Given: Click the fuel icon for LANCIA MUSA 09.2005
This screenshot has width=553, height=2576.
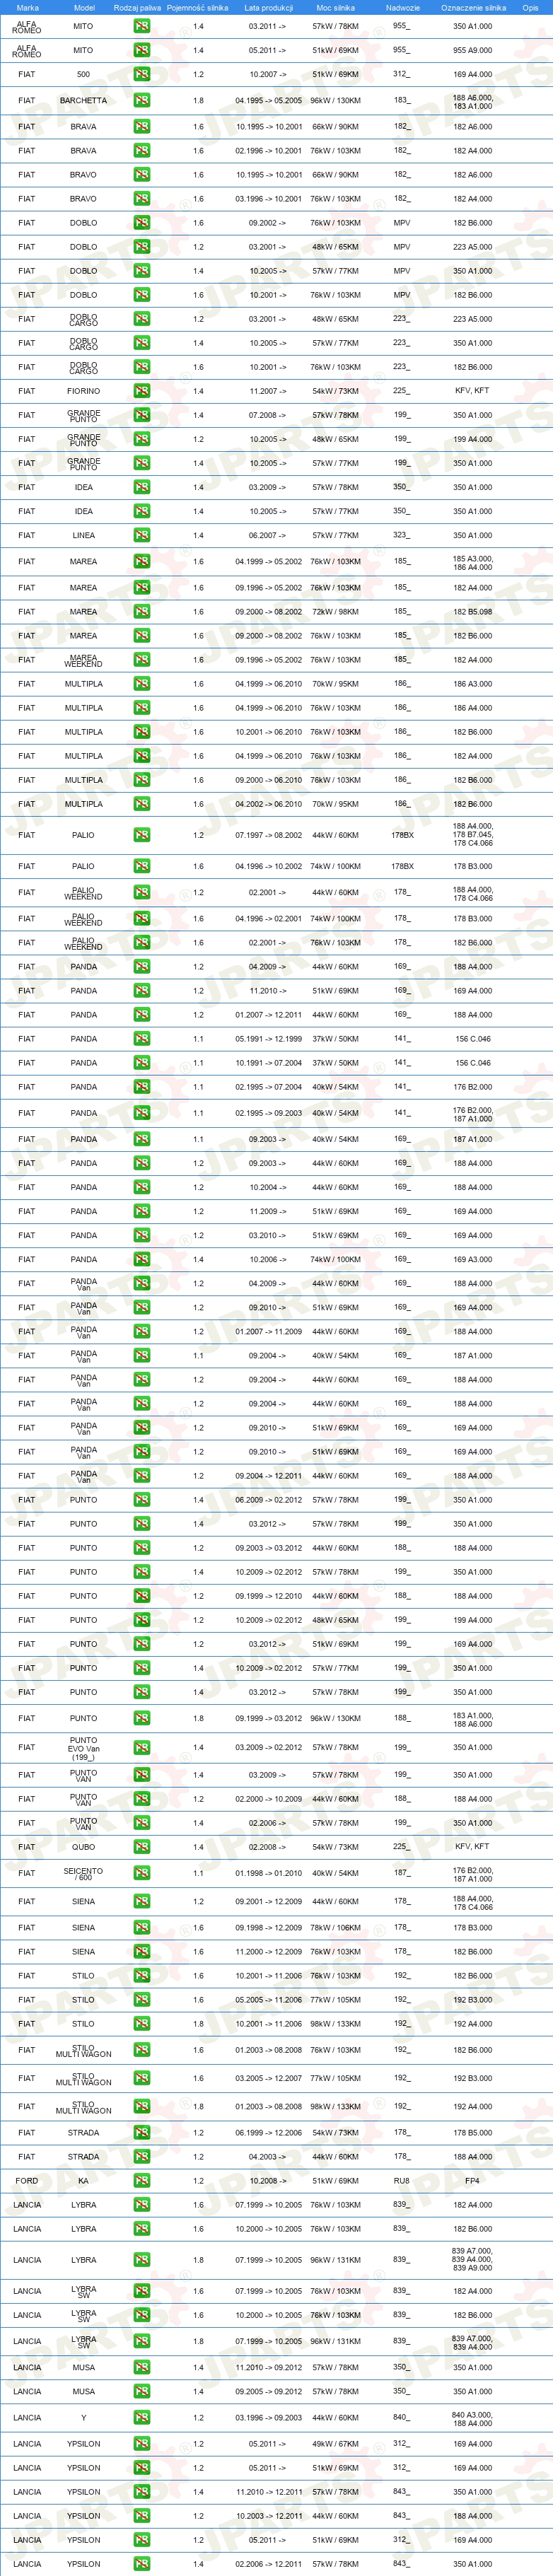Looking at the screenshot, I should [142, 2391].
